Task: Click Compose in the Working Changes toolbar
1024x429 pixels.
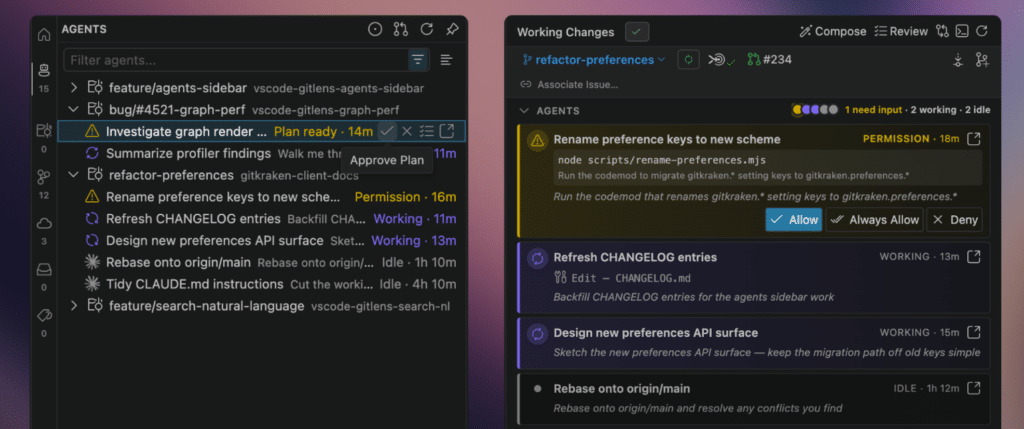Action: [x=833, y=31]
